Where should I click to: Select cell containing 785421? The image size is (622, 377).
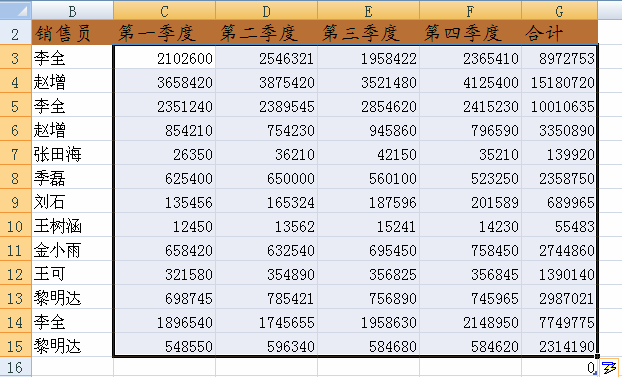tap(266, 297)
